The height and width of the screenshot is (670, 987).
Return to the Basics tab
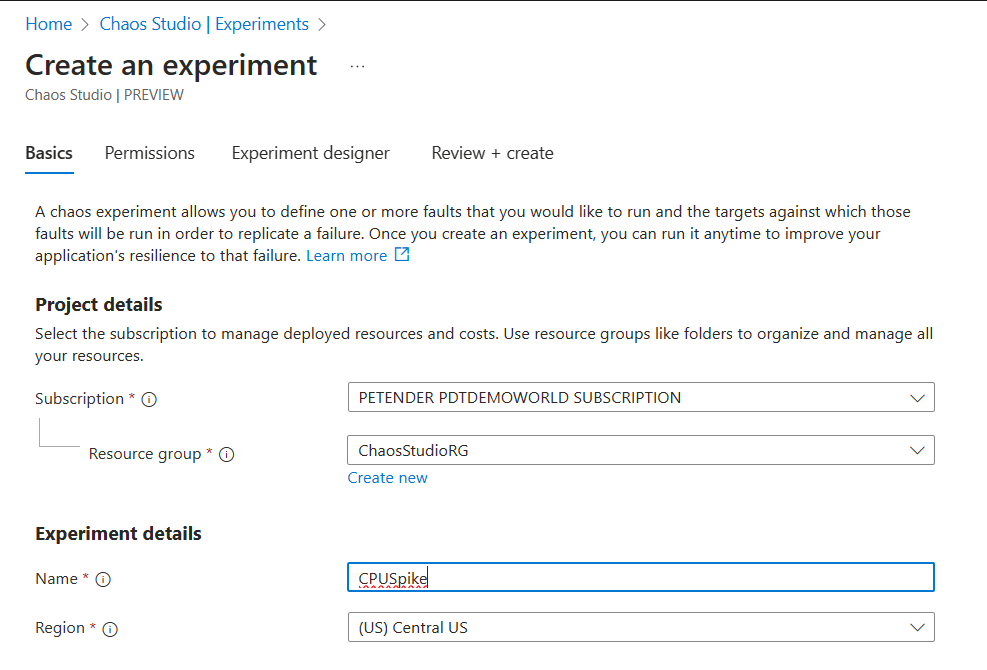click(48, 153)
